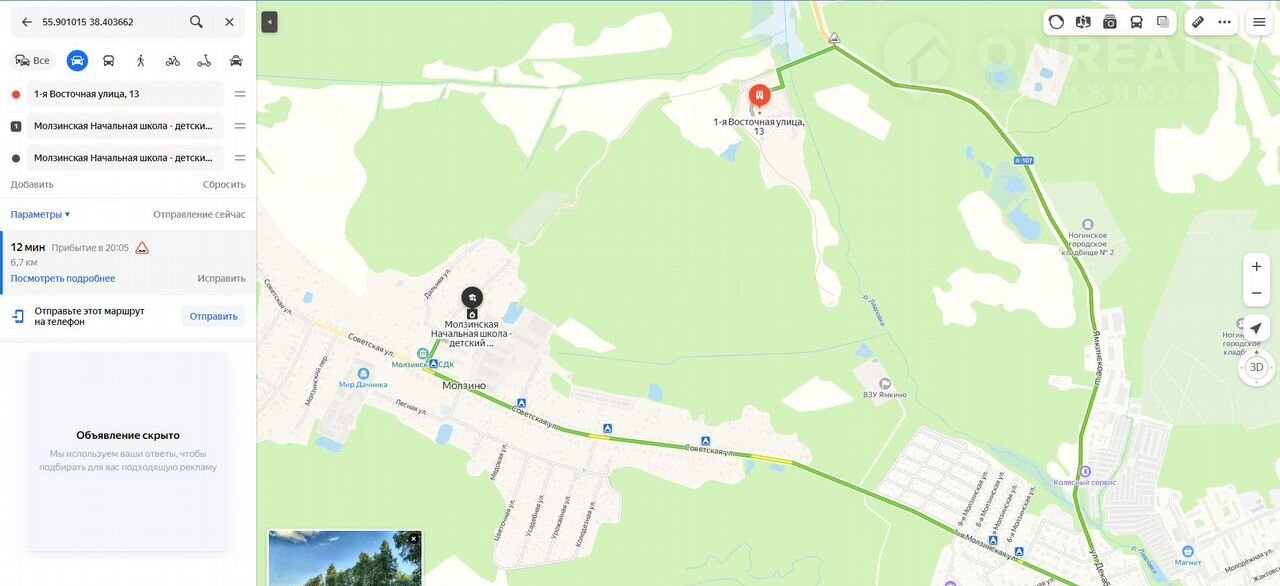Open the map layers selector

(x=1163, y=22)
